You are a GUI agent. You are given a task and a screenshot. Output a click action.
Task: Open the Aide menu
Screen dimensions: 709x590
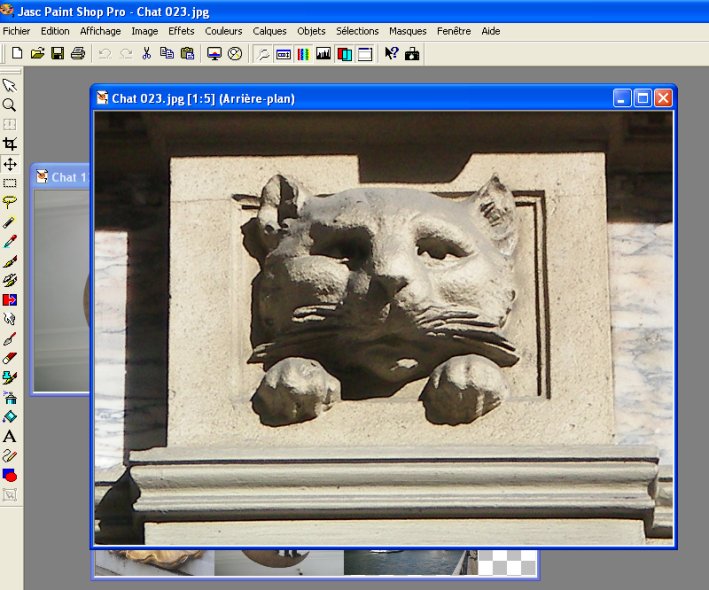(491, 31)
